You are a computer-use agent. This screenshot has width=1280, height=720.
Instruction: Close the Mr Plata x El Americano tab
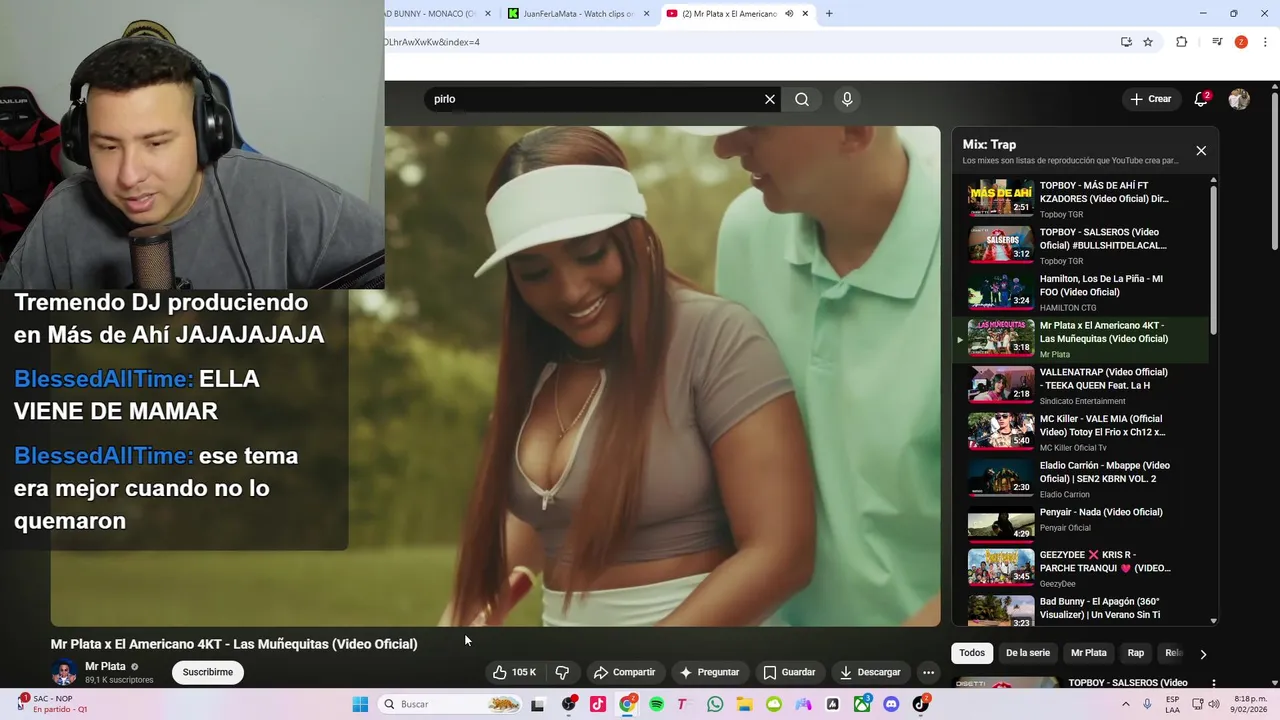point(805,14)
